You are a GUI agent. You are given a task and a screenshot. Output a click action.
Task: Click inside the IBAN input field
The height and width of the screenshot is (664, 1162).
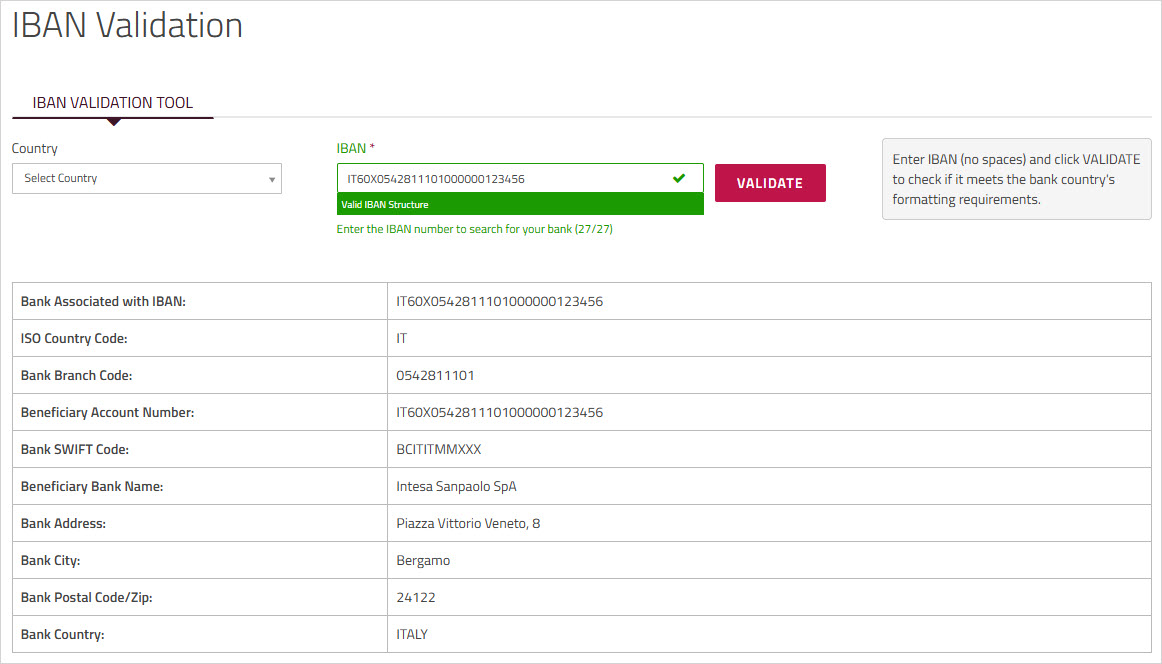[500, 179]
